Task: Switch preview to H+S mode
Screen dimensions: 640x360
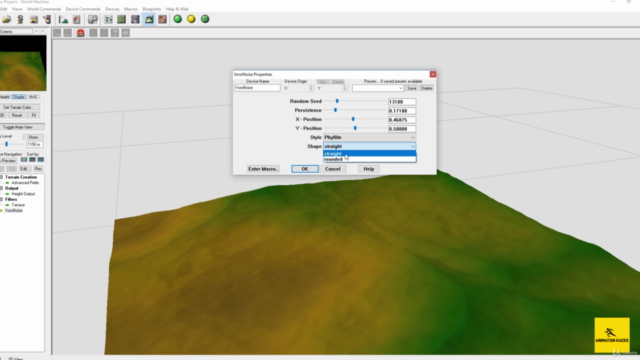Action: [33, 97]
